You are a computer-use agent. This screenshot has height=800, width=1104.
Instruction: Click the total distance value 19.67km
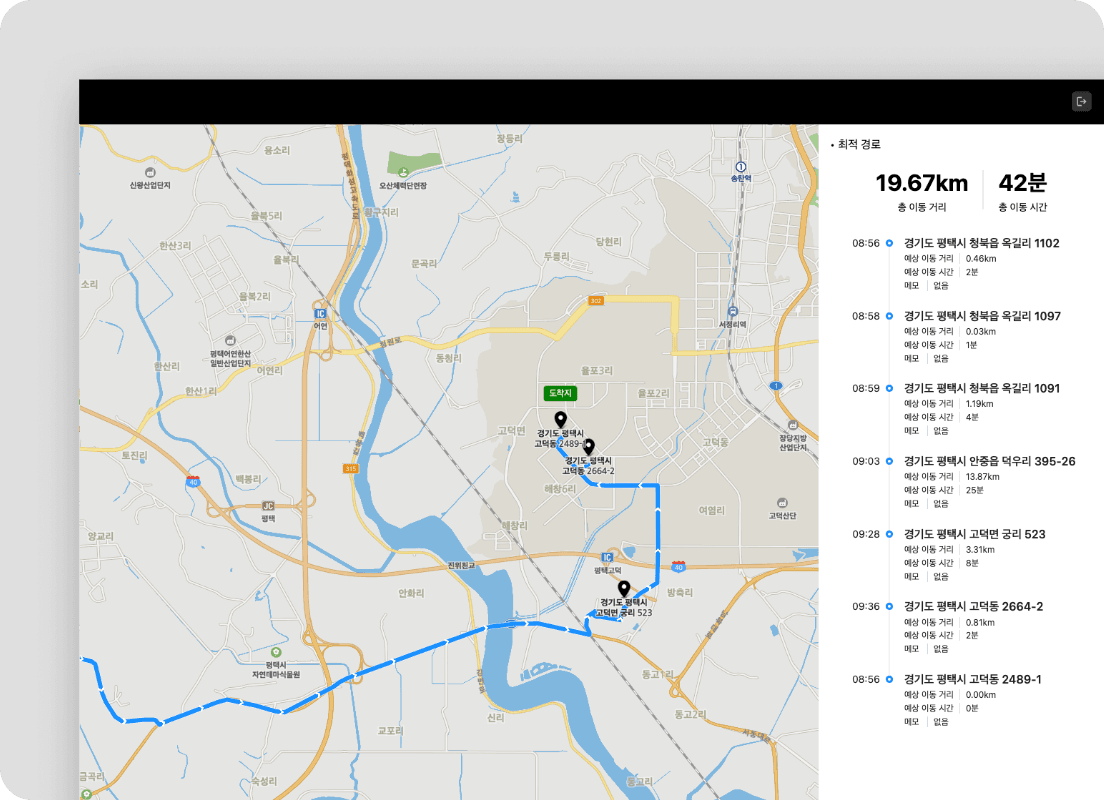[922, 183]
